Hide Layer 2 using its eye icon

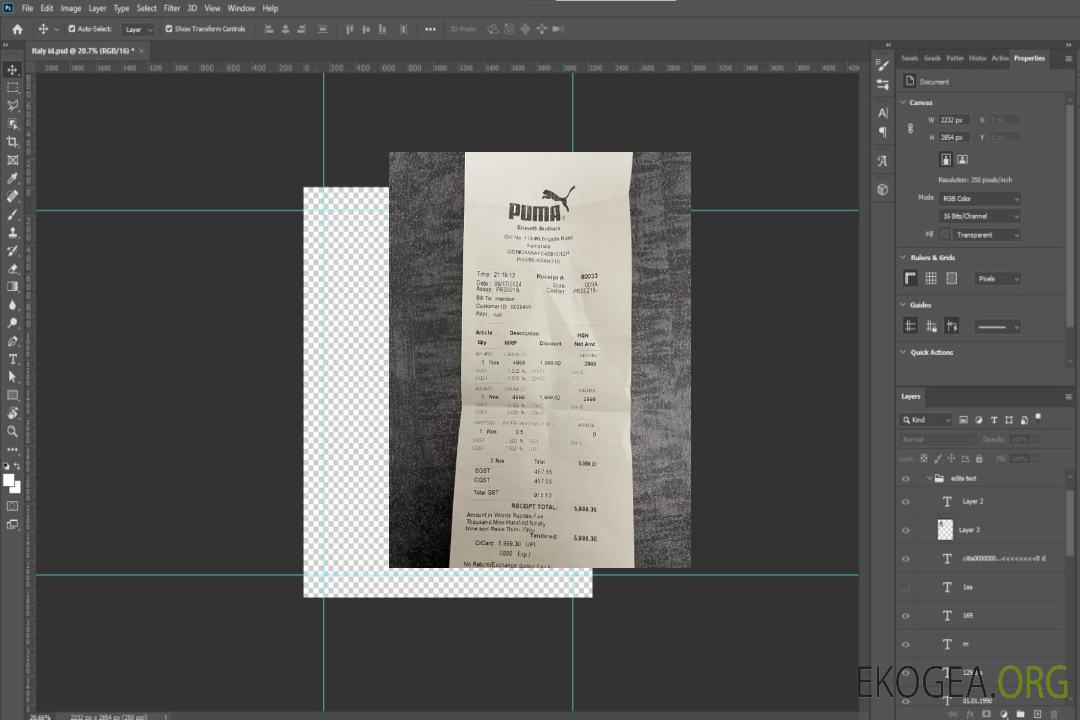tap(906, 502)
